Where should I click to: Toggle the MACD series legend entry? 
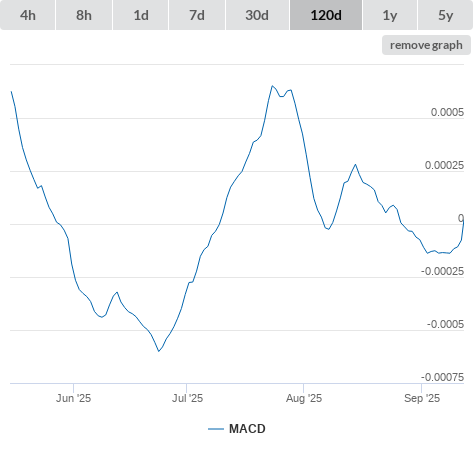click(237, 429)
